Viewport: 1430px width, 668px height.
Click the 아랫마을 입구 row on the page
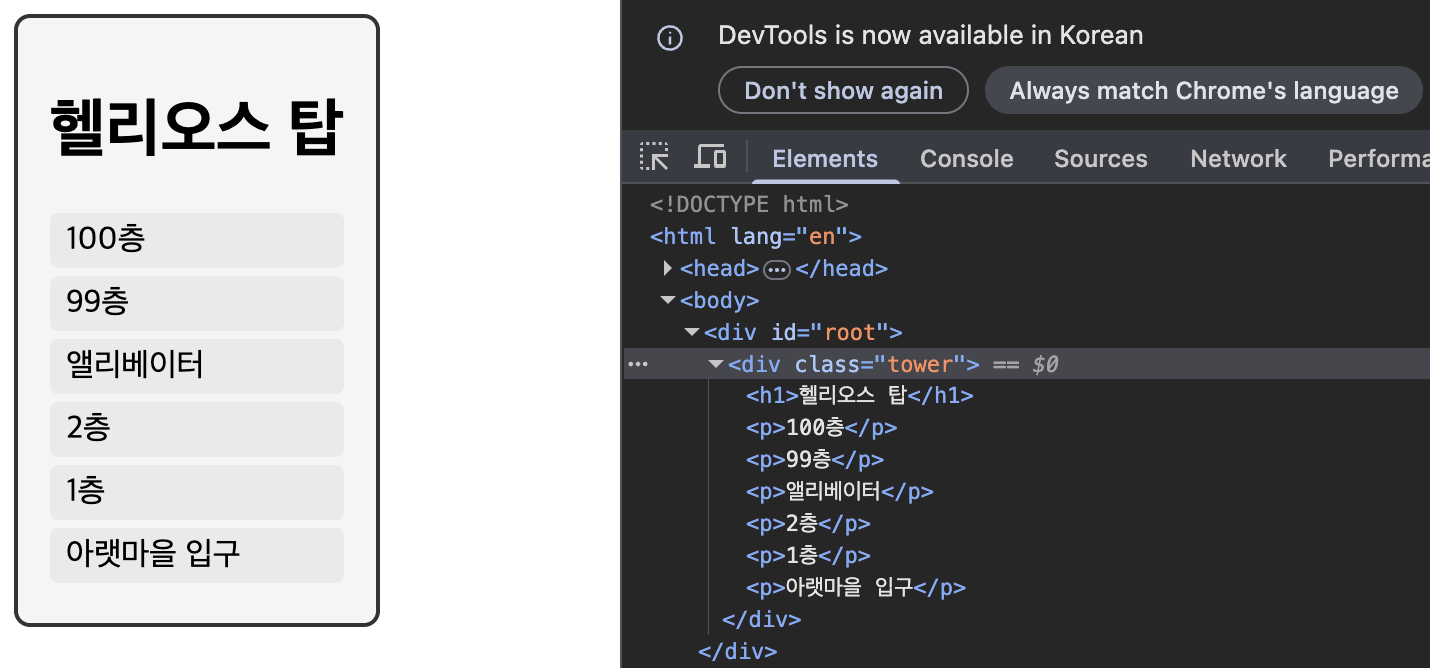click(x=197, y=555)
